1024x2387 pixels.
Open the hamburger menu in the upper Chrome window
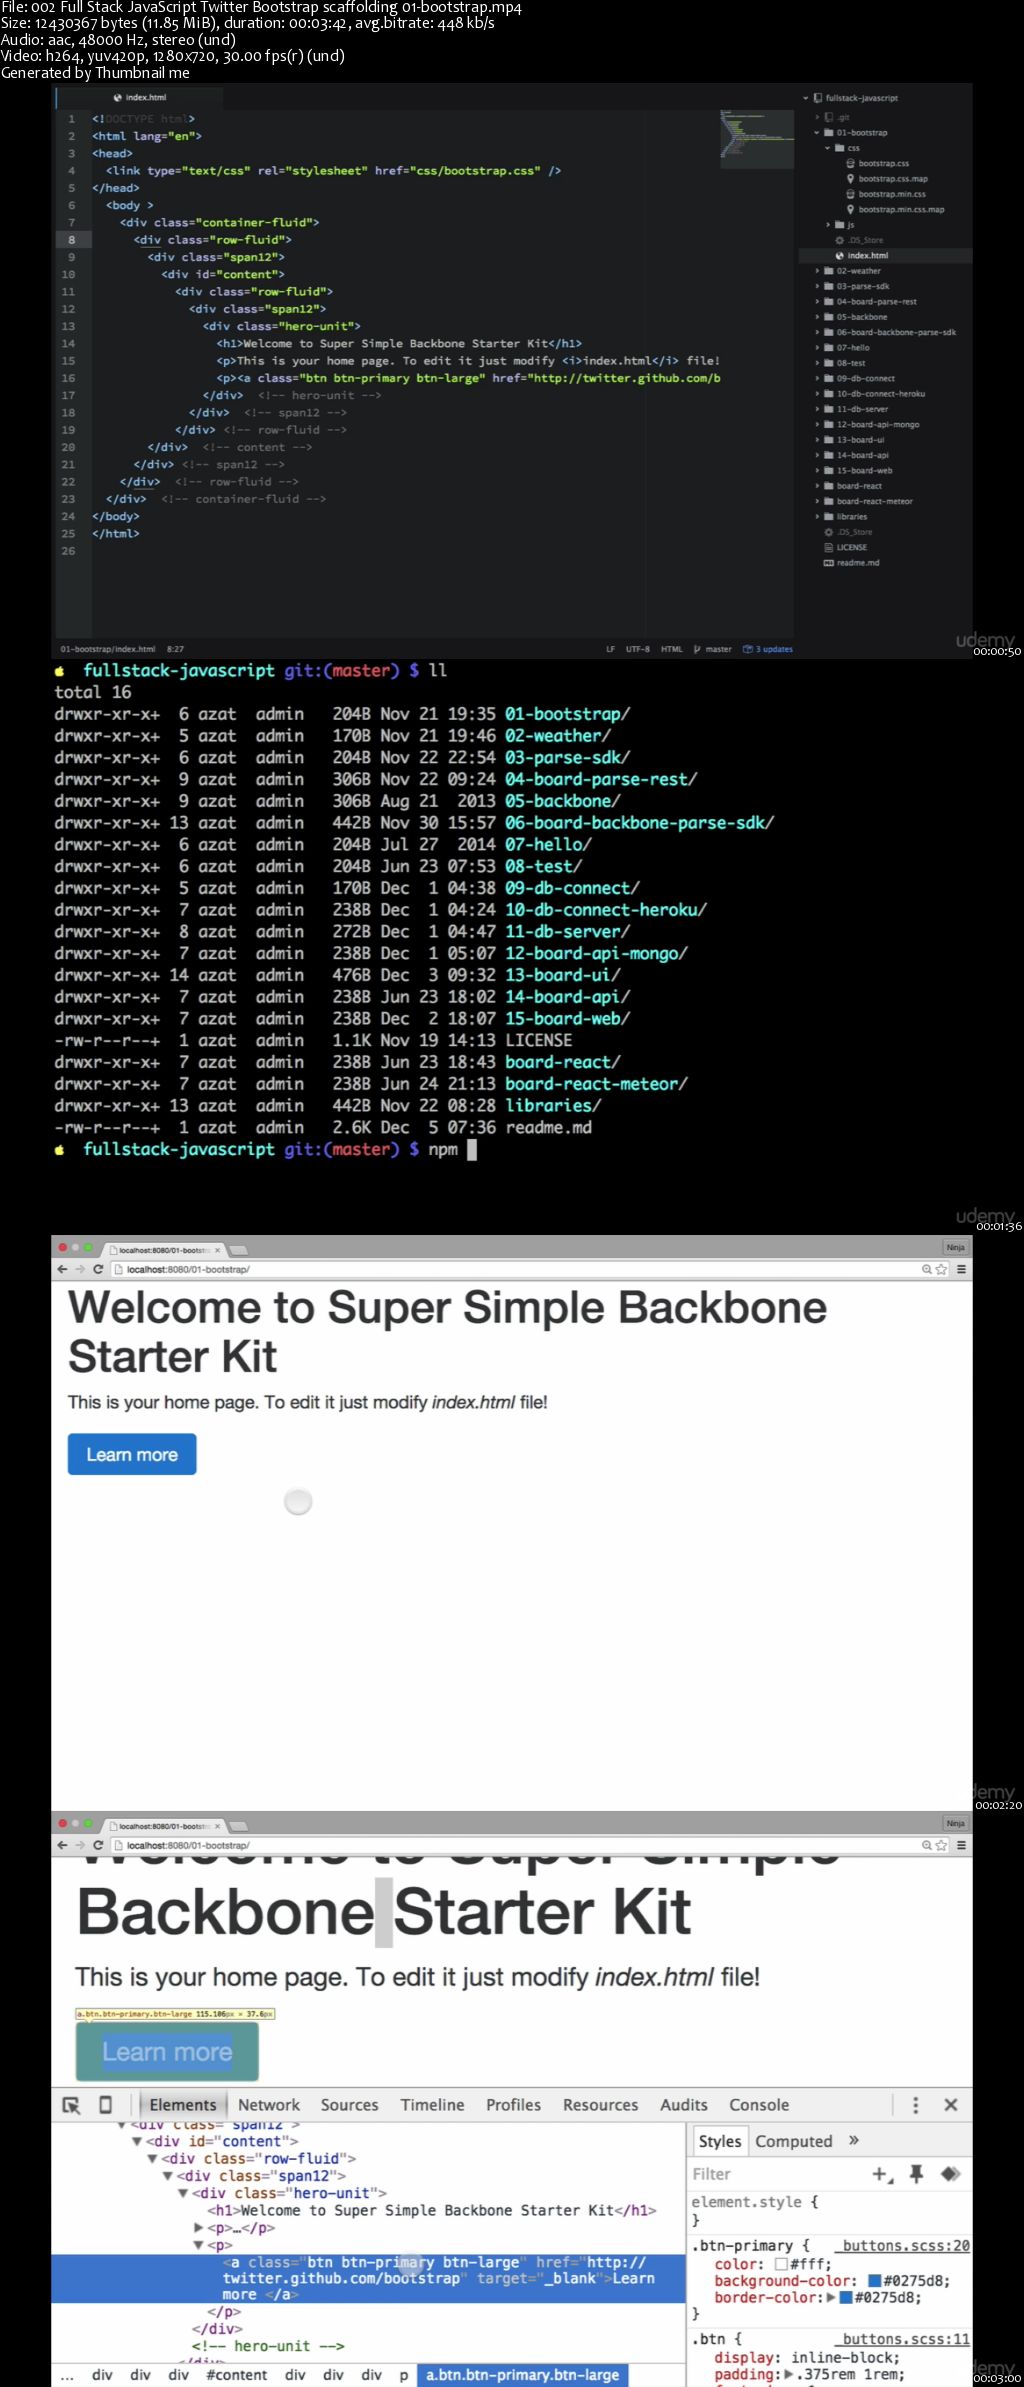click(x=961, y=1269)
